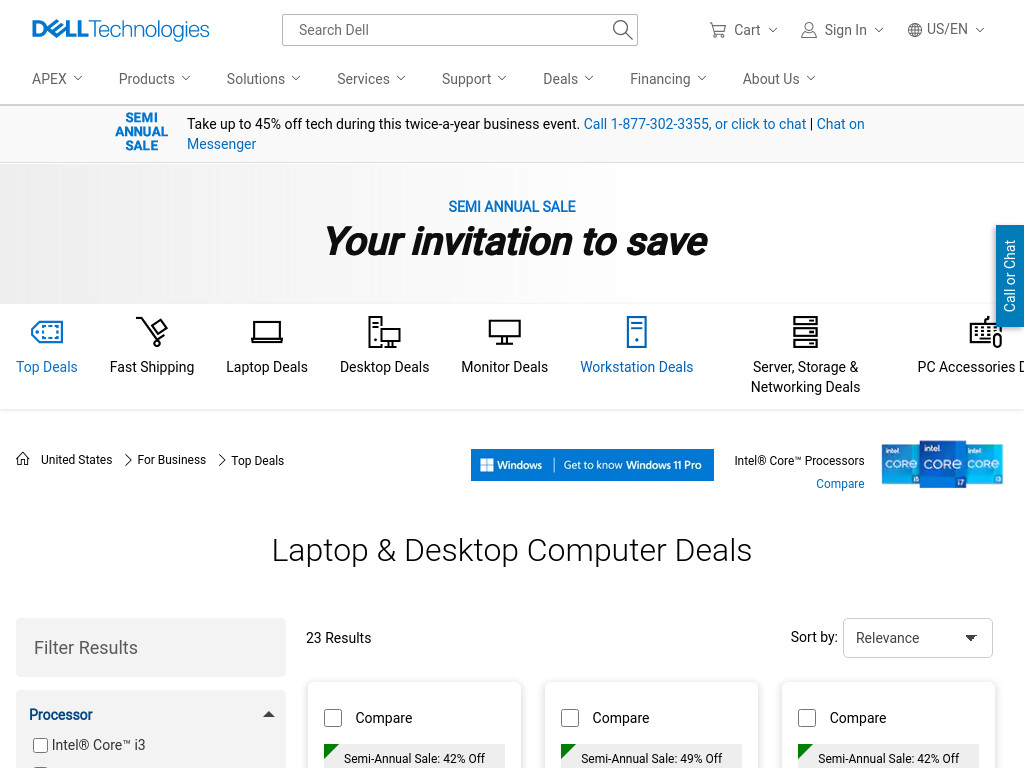
Task: Click the Windows 11 Pro banner
Action: 592,465
